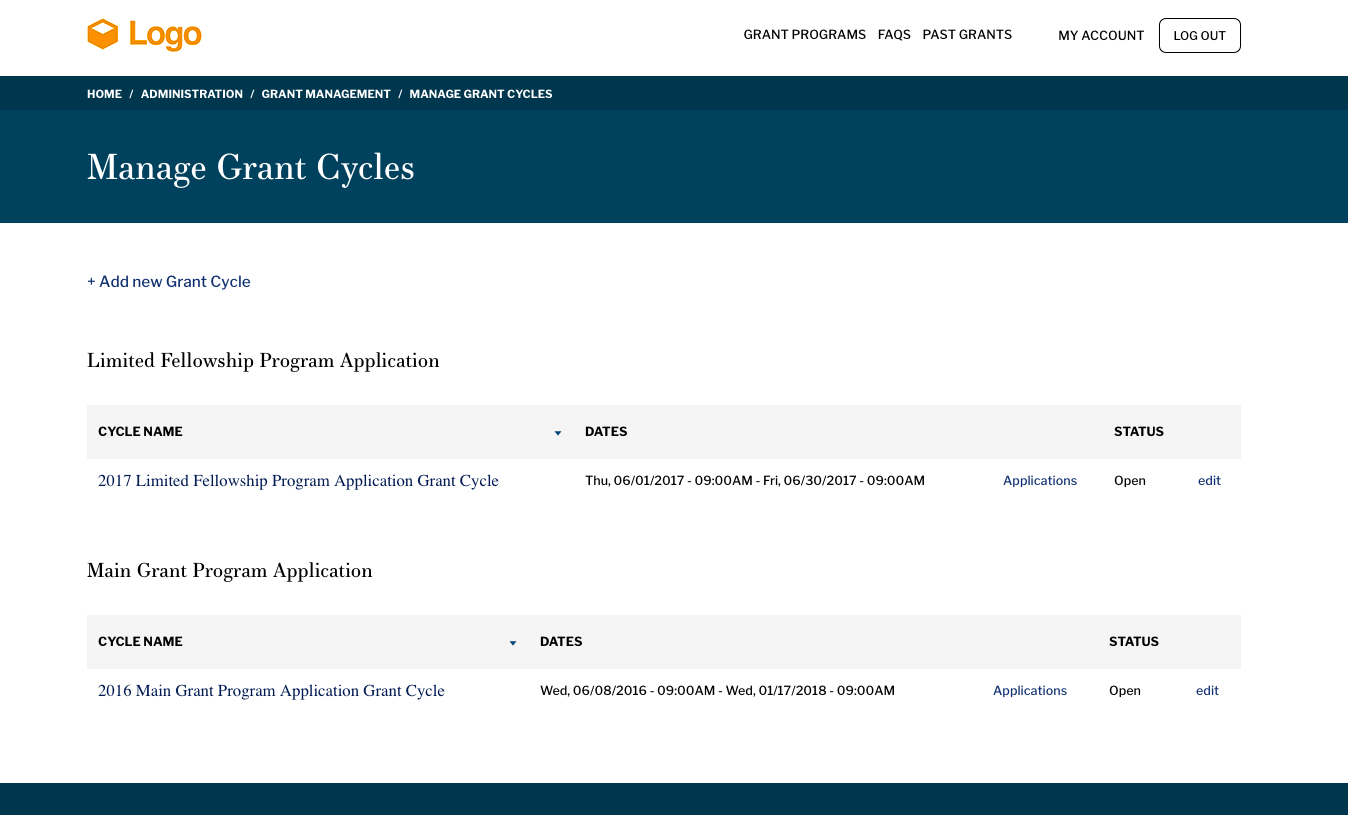Open 2016 Main Grant Program cycle

[271, 691]
